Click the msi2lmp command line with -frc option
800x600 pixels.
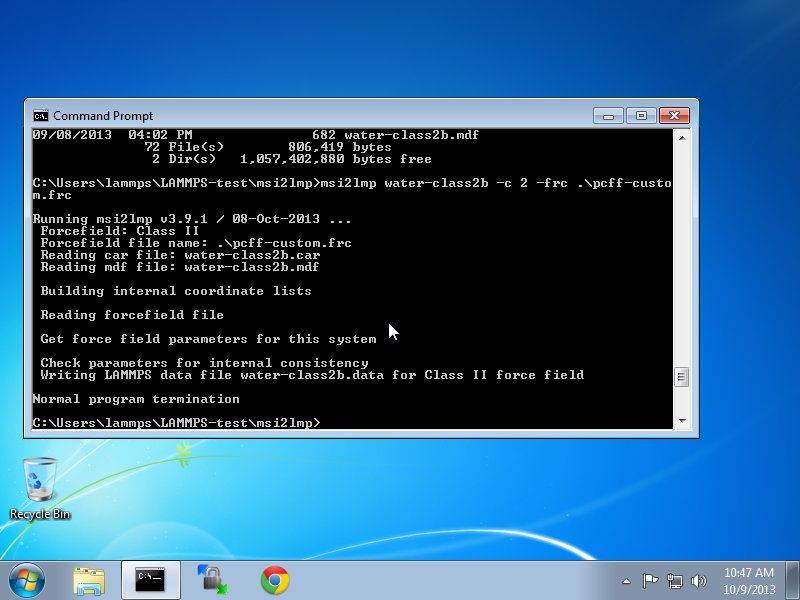(352, 189)
